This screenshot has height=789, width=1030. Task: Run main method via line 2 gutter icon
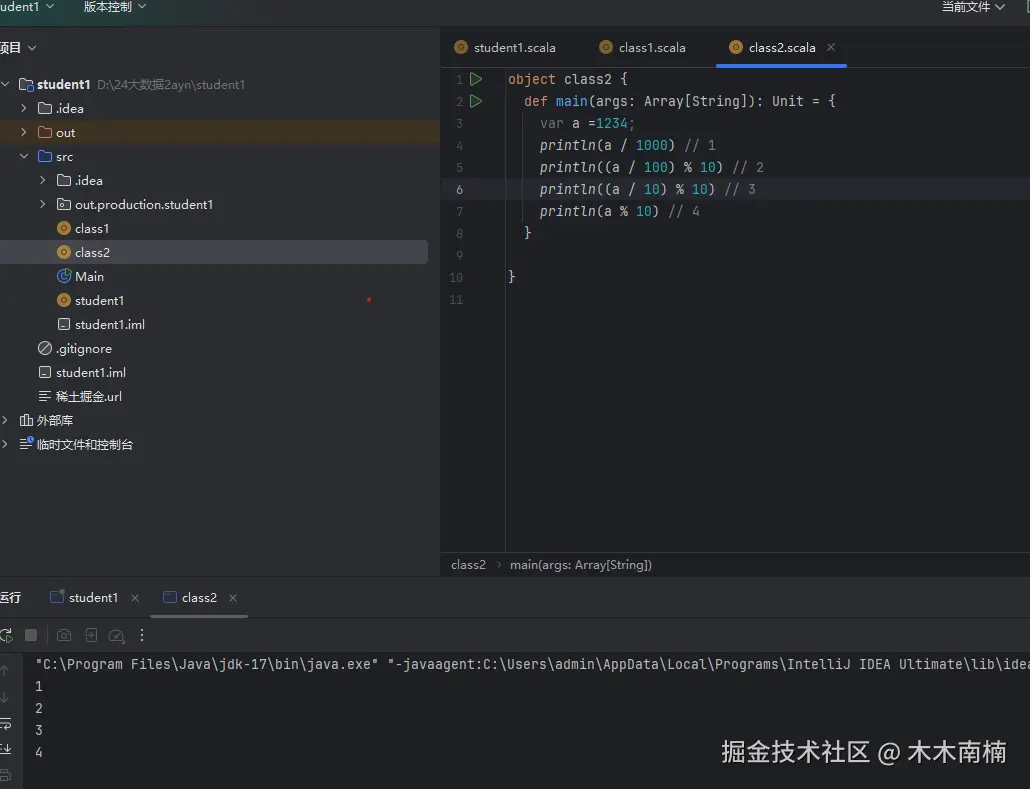(x=476, y=101)
